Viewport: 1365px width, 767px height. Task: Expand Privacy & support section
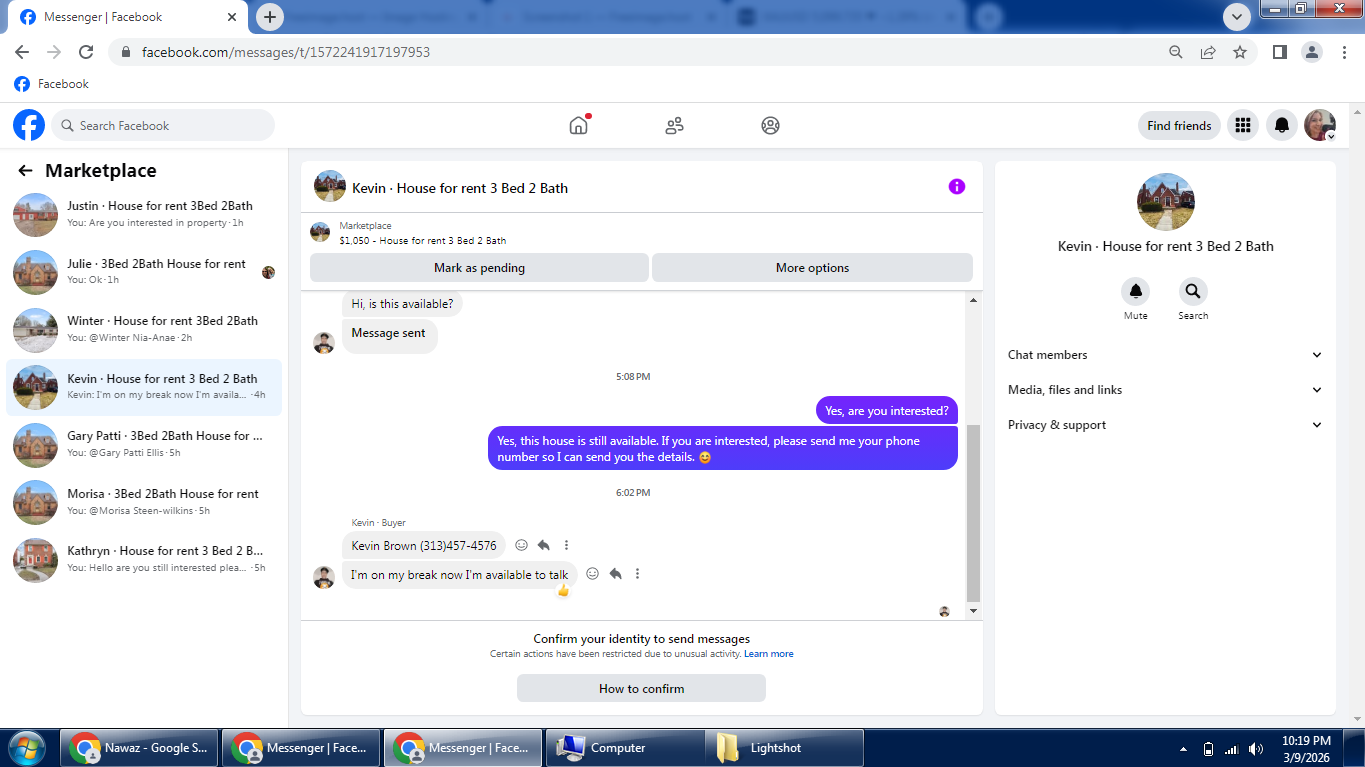pyautogui.click(x=1165, y=425)
